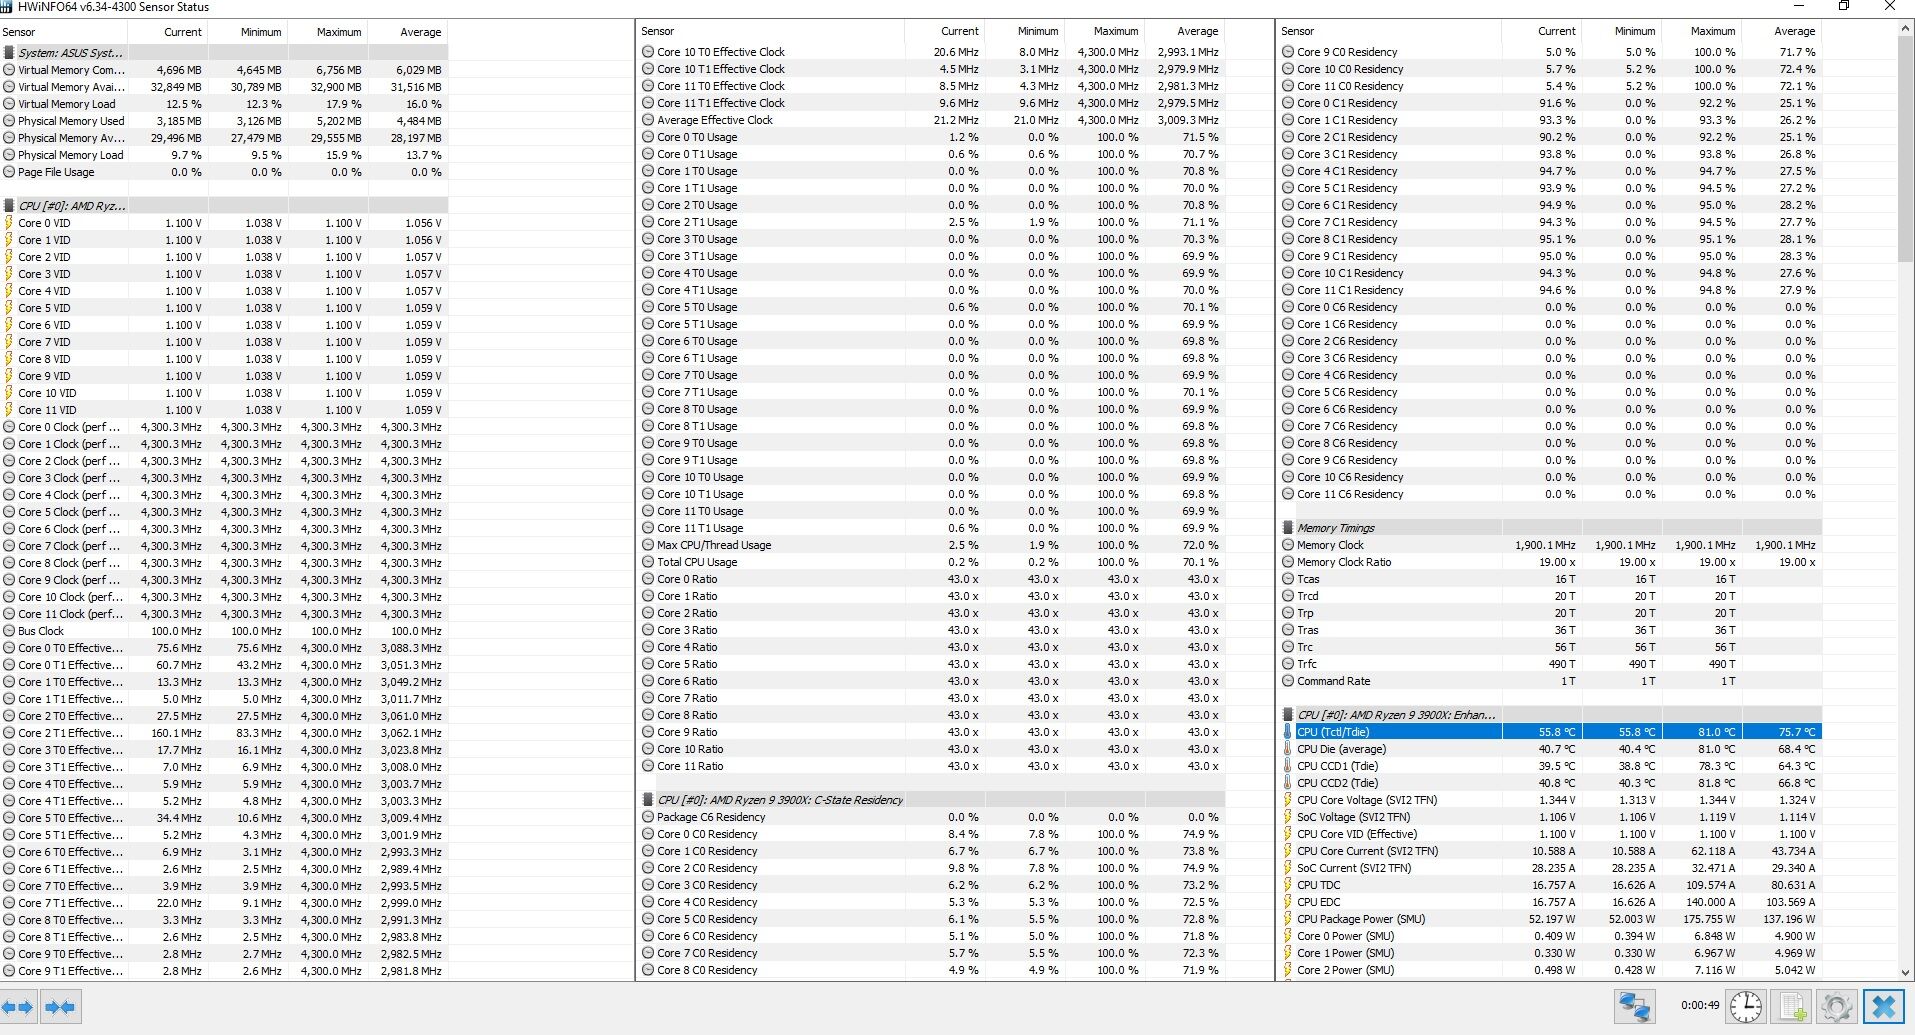1915x1035 pixels.
Task: Click the circle icon beside Memory Clock Ratio
Action: pos(1288,562)
